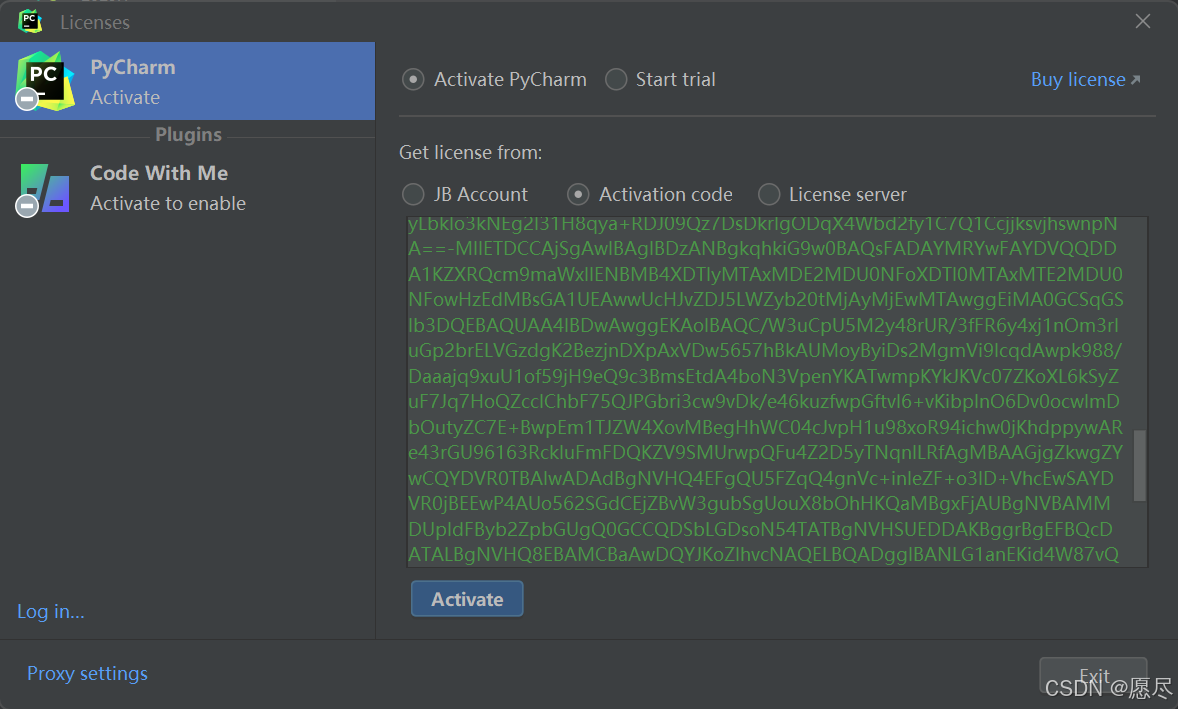This screenshot has width=1178, height=709.
Task: Open Proxy settings link
Action: (x=87, y=673)
